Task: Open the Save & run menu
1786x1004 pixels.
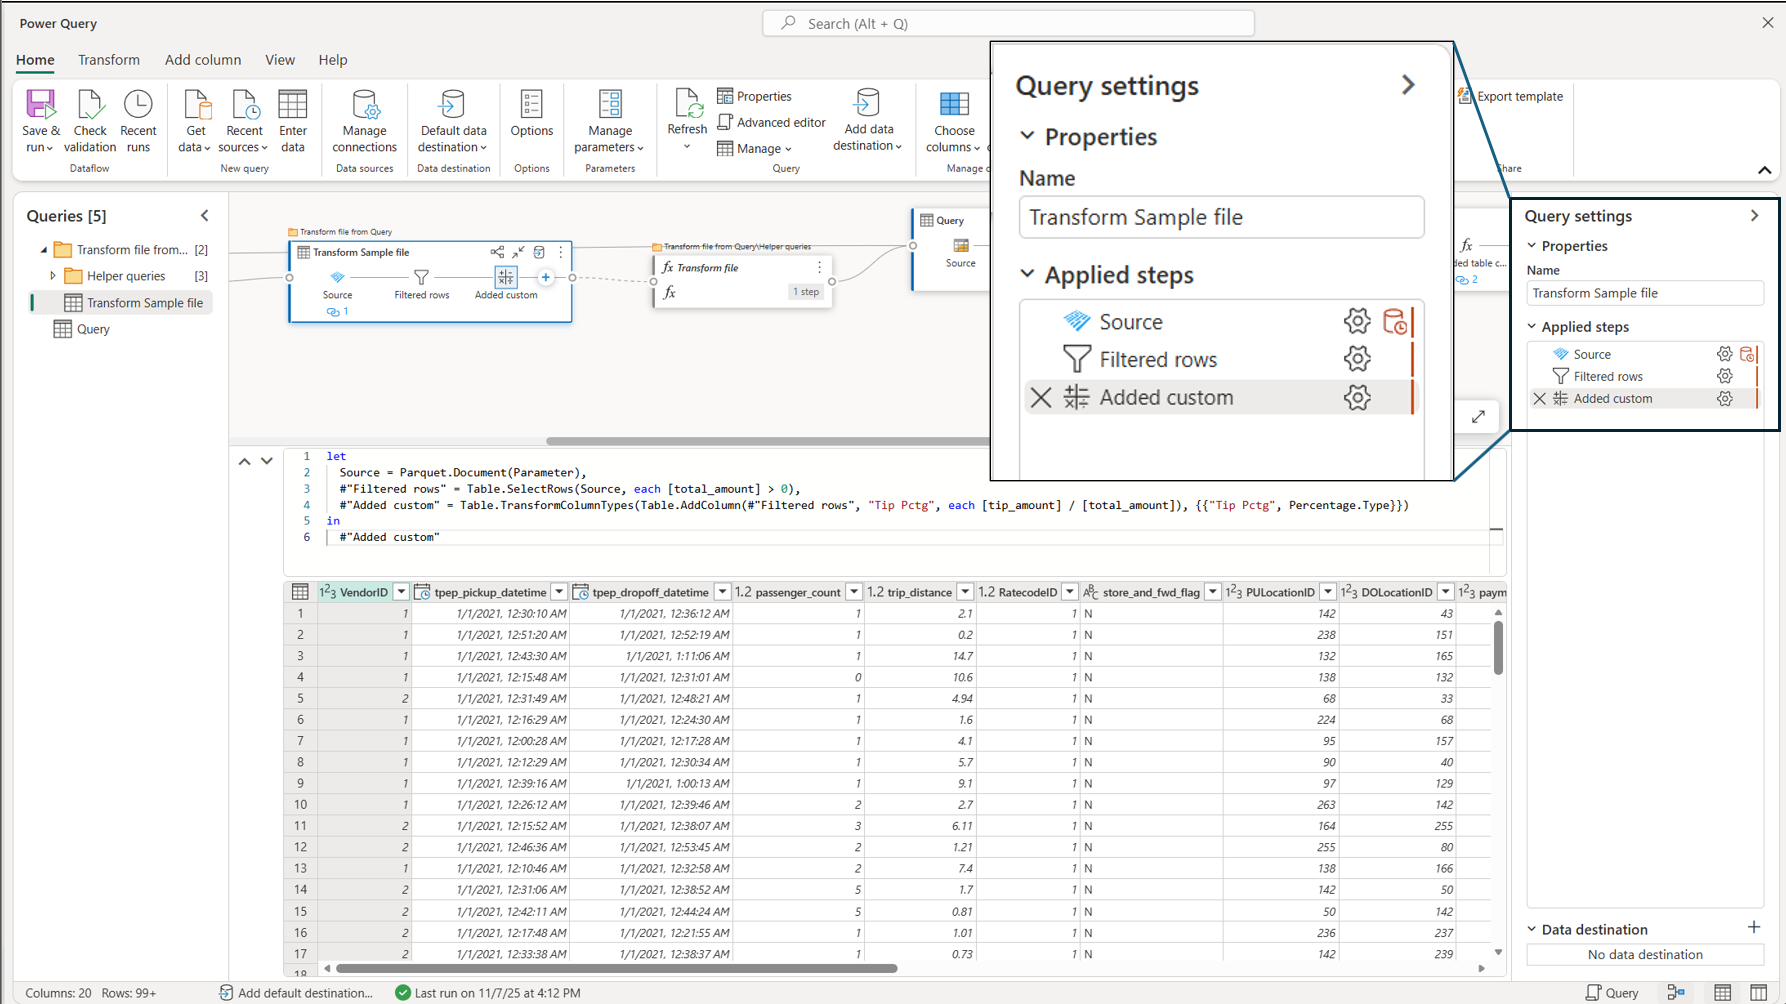Action: (x=41, y=121)
